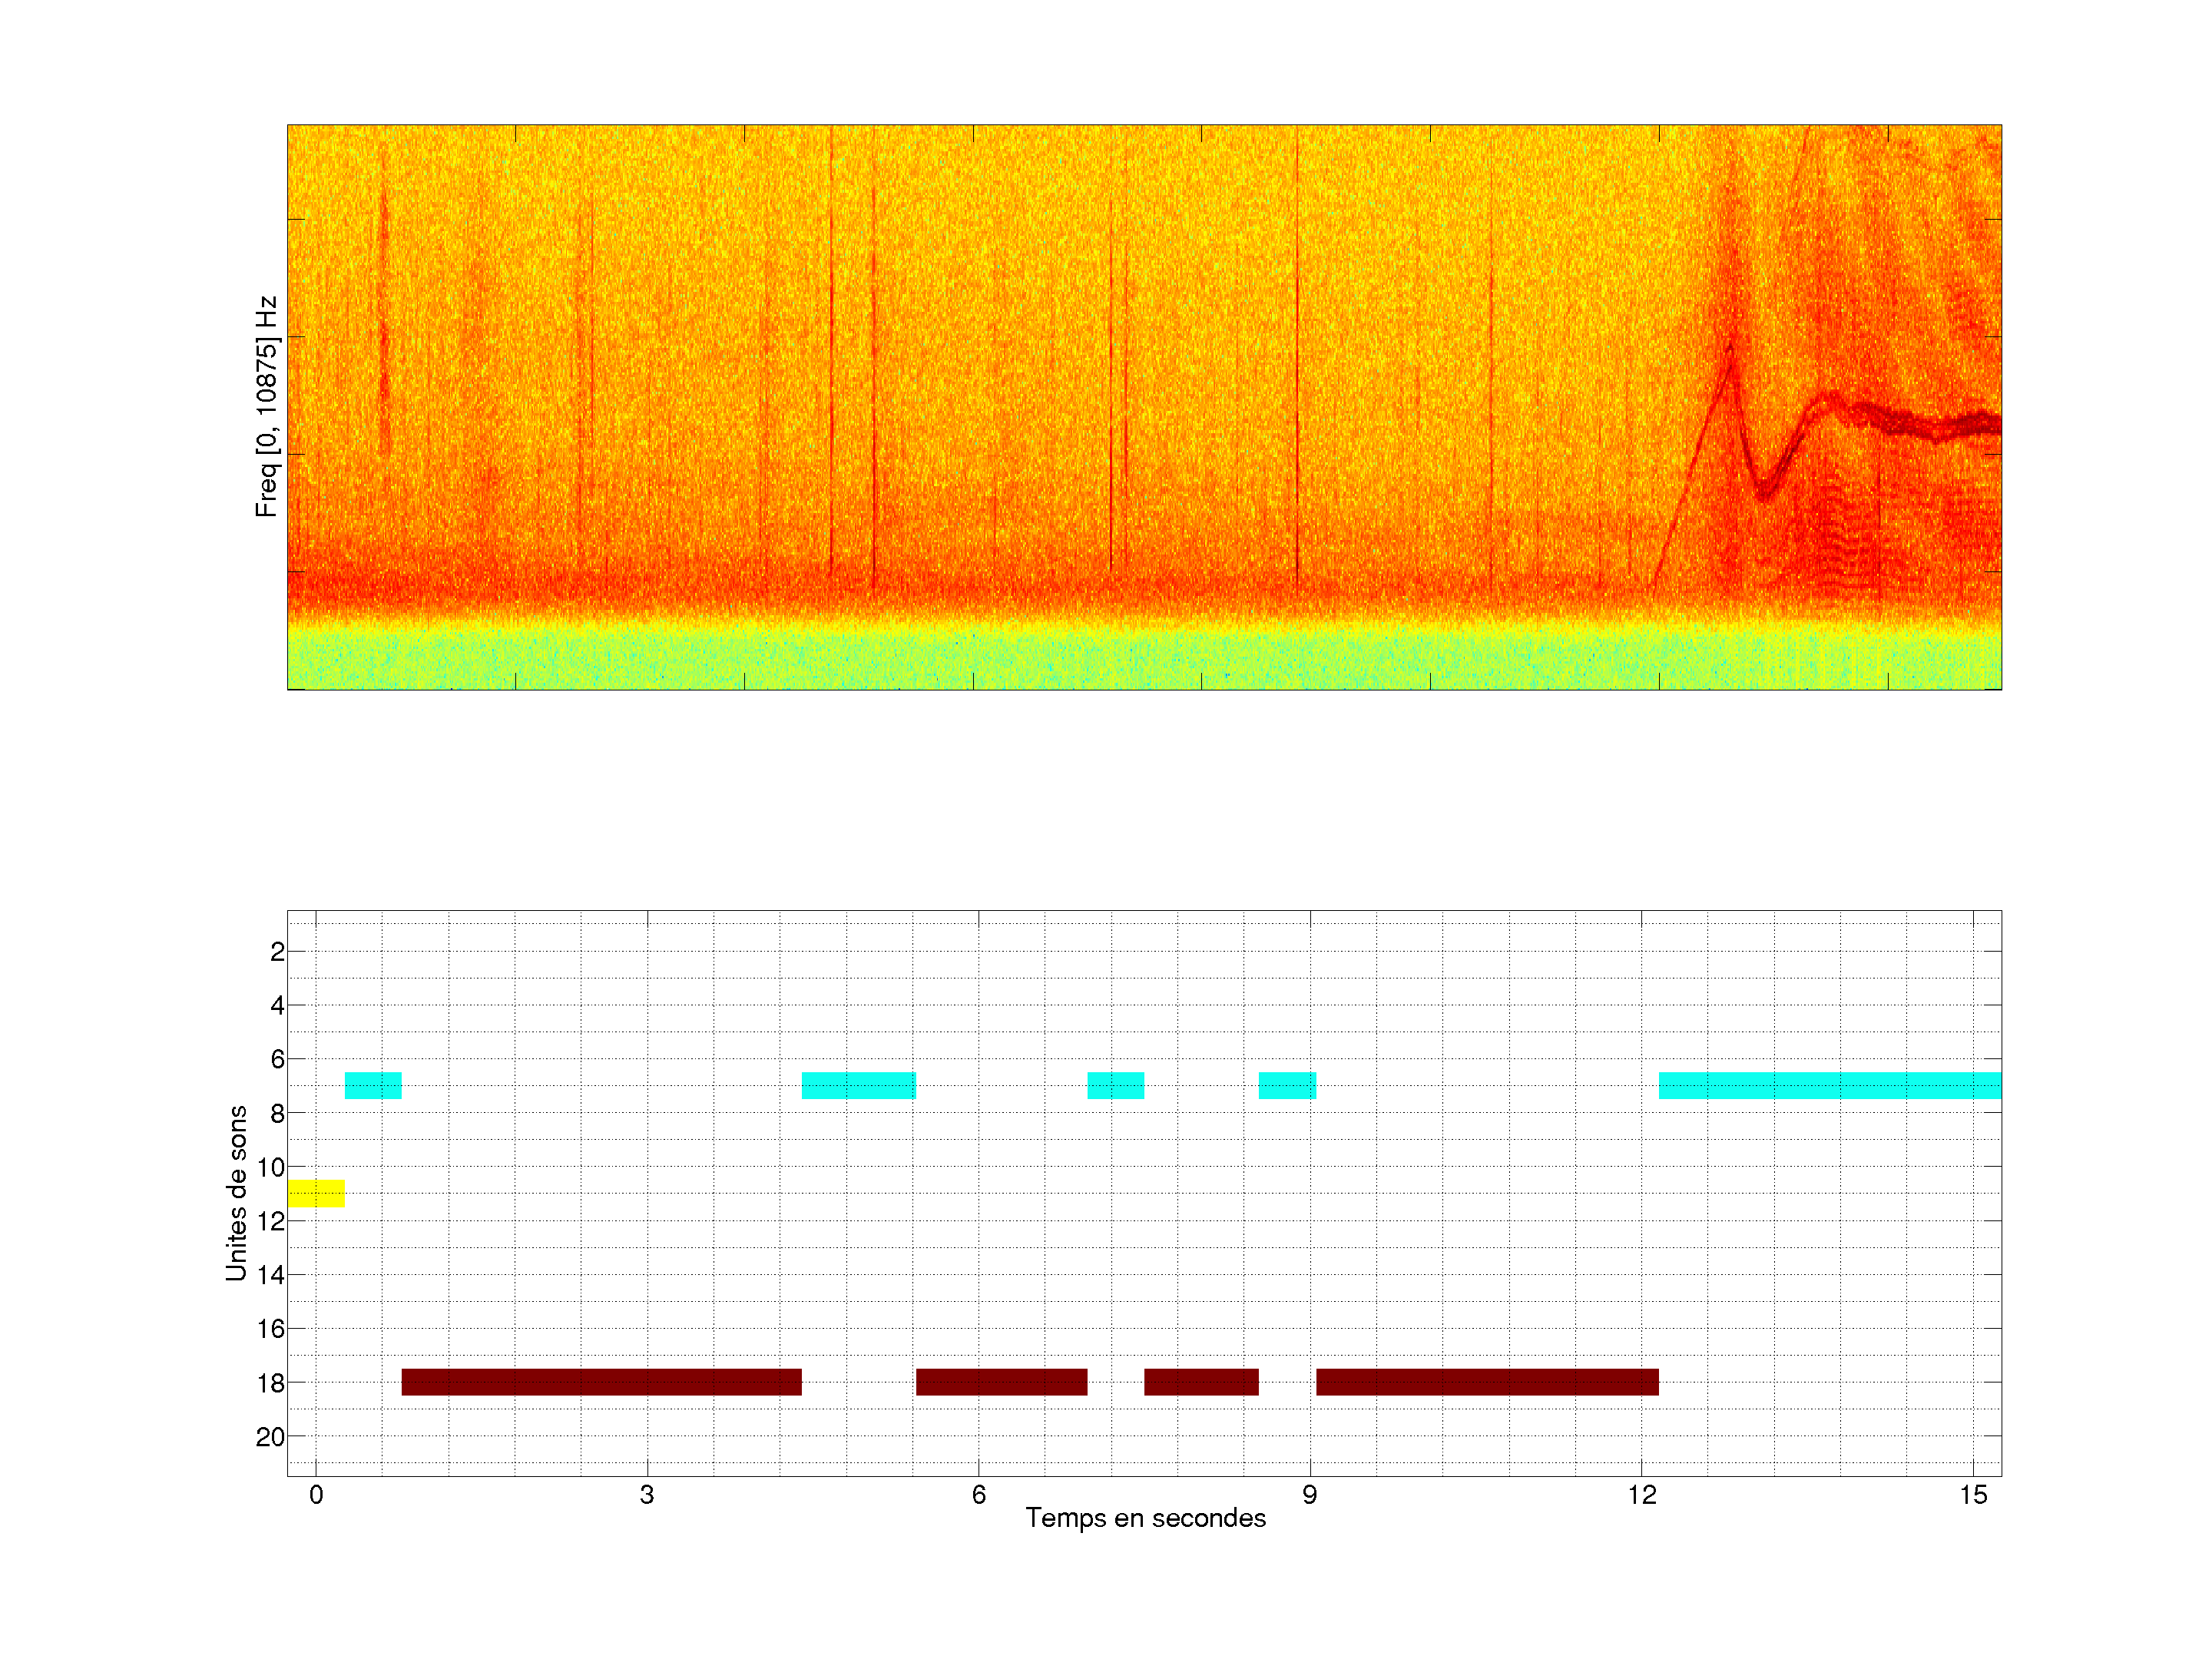Select the first short cyan segment
Image resolution: width=2212 pixels, height=1659 pixels.
[373, 1085]
